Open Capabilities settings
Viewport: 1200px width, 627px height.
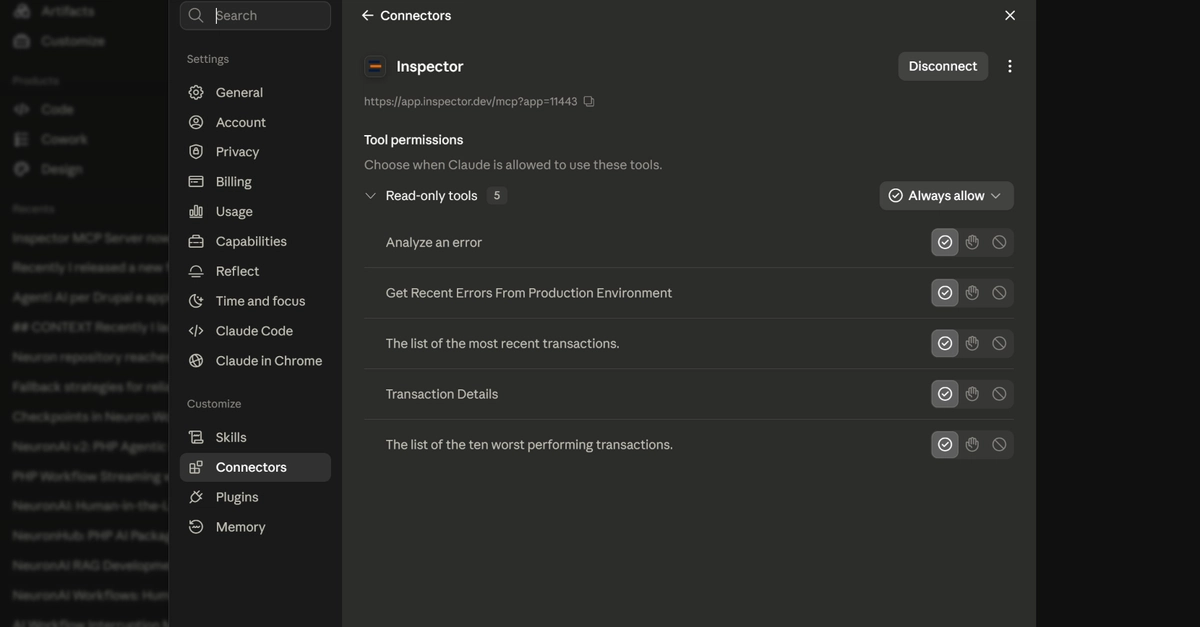[255, 241]
